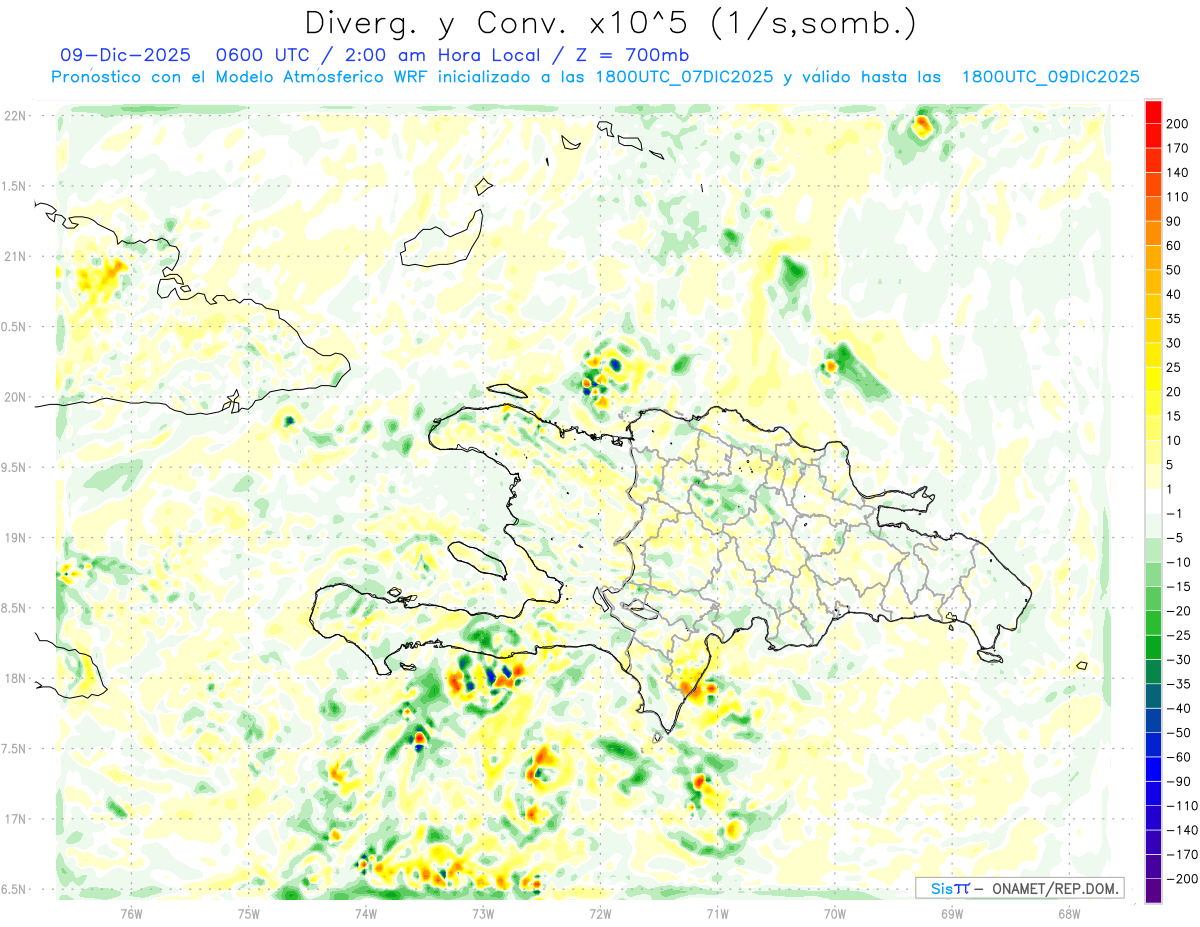This screenshot has height=927, width=1200.
Task: Click the '-1' value on the color scale
Action: coord(1175,513)
